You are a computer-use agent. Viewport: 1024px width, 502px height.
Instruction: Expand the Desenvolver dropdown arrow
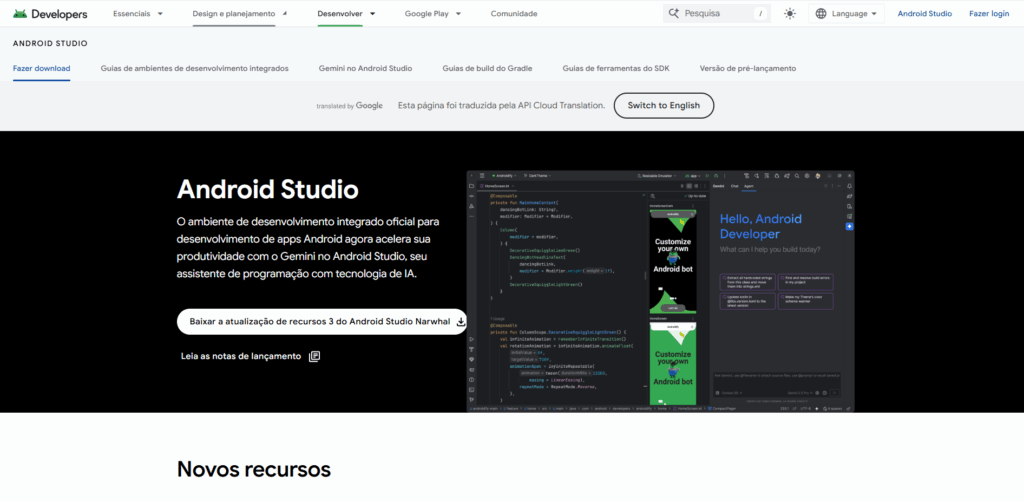(x=372, y=13)
